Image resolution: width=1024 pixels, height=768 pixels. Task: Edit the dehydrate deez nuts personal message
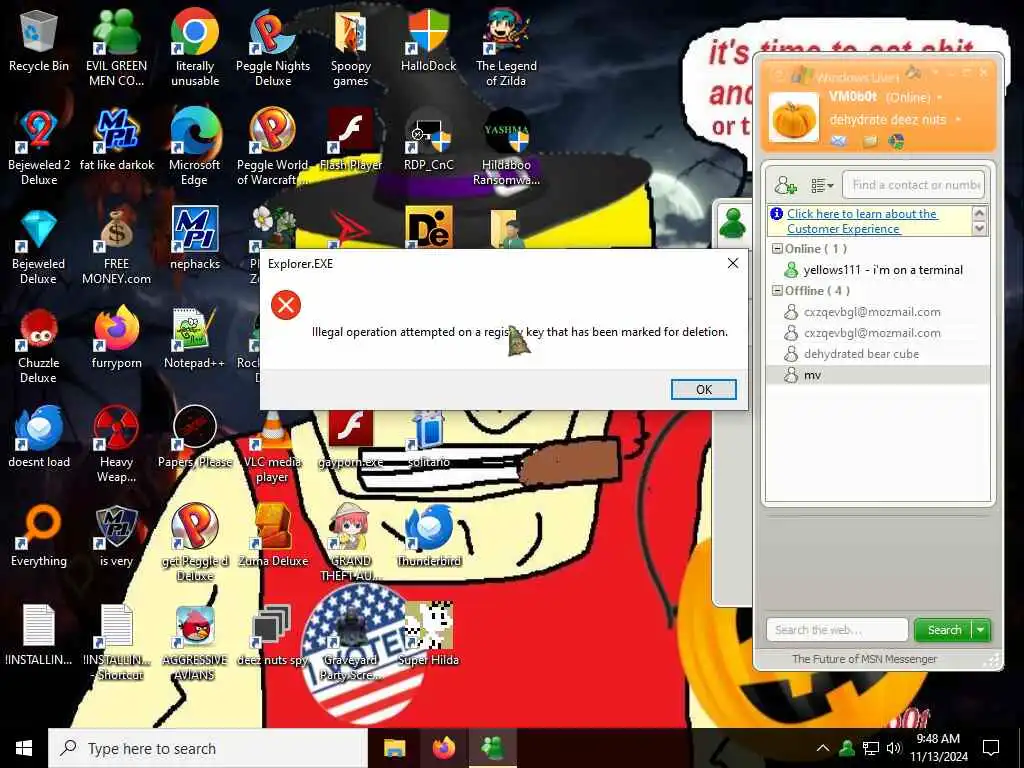[888, 120]
